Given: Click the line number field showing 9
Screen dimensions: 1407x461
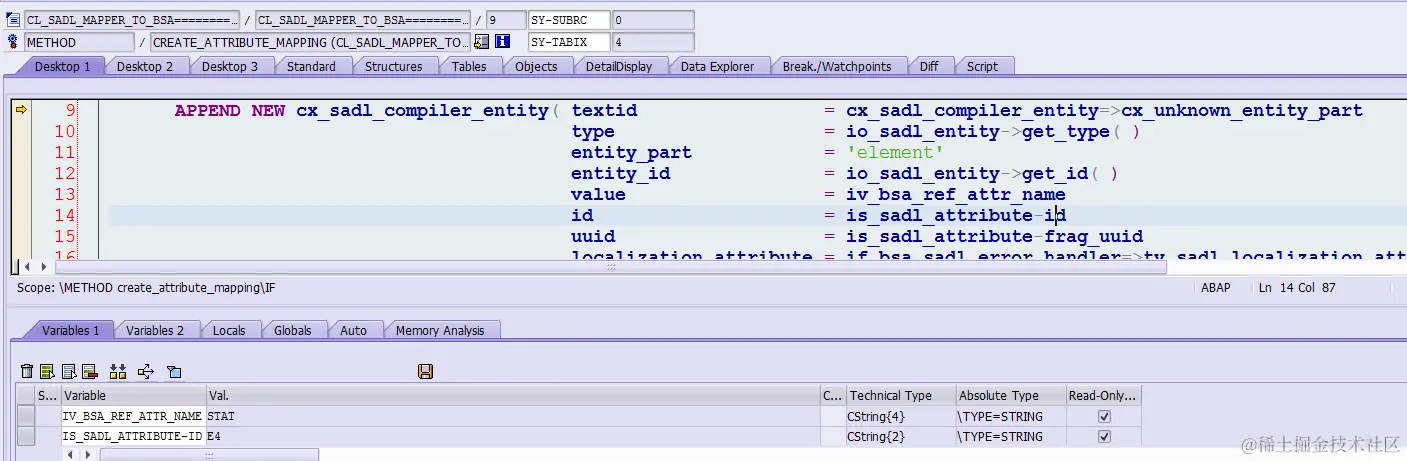Looking at the screenshot, I should pyautogui.click(x=504, y=20).
